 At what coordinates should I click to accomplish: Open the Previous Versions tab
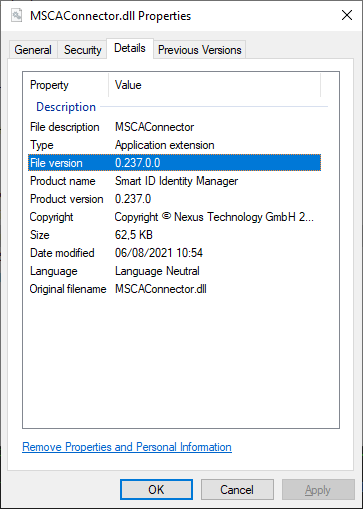coord(199,50)
